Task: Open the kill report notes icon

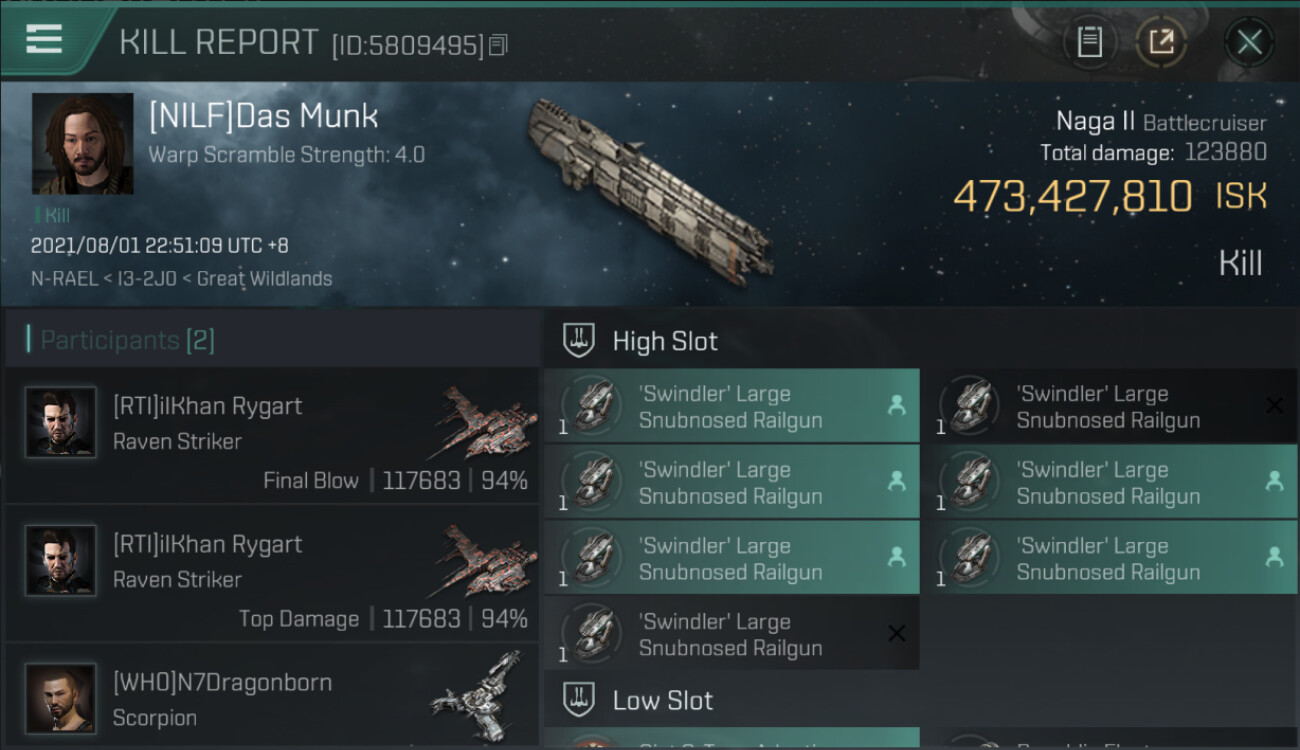Action: [1089, 42]
